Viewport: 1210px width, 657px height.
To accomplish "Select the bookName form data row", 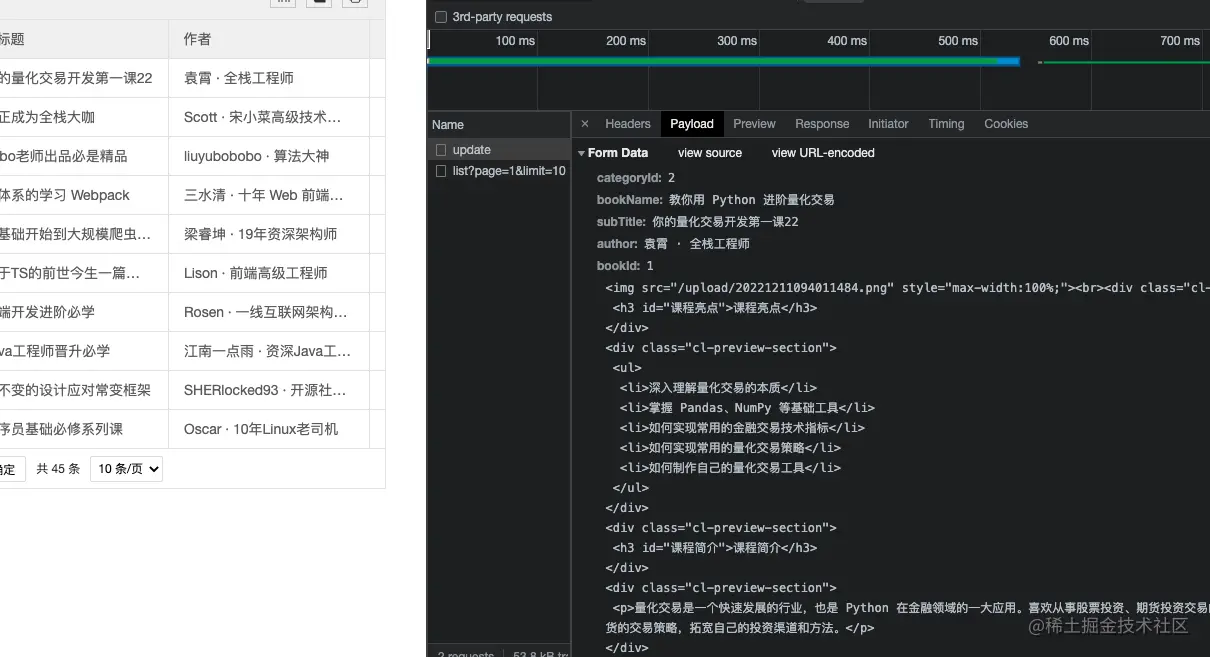I will point(715,200).
